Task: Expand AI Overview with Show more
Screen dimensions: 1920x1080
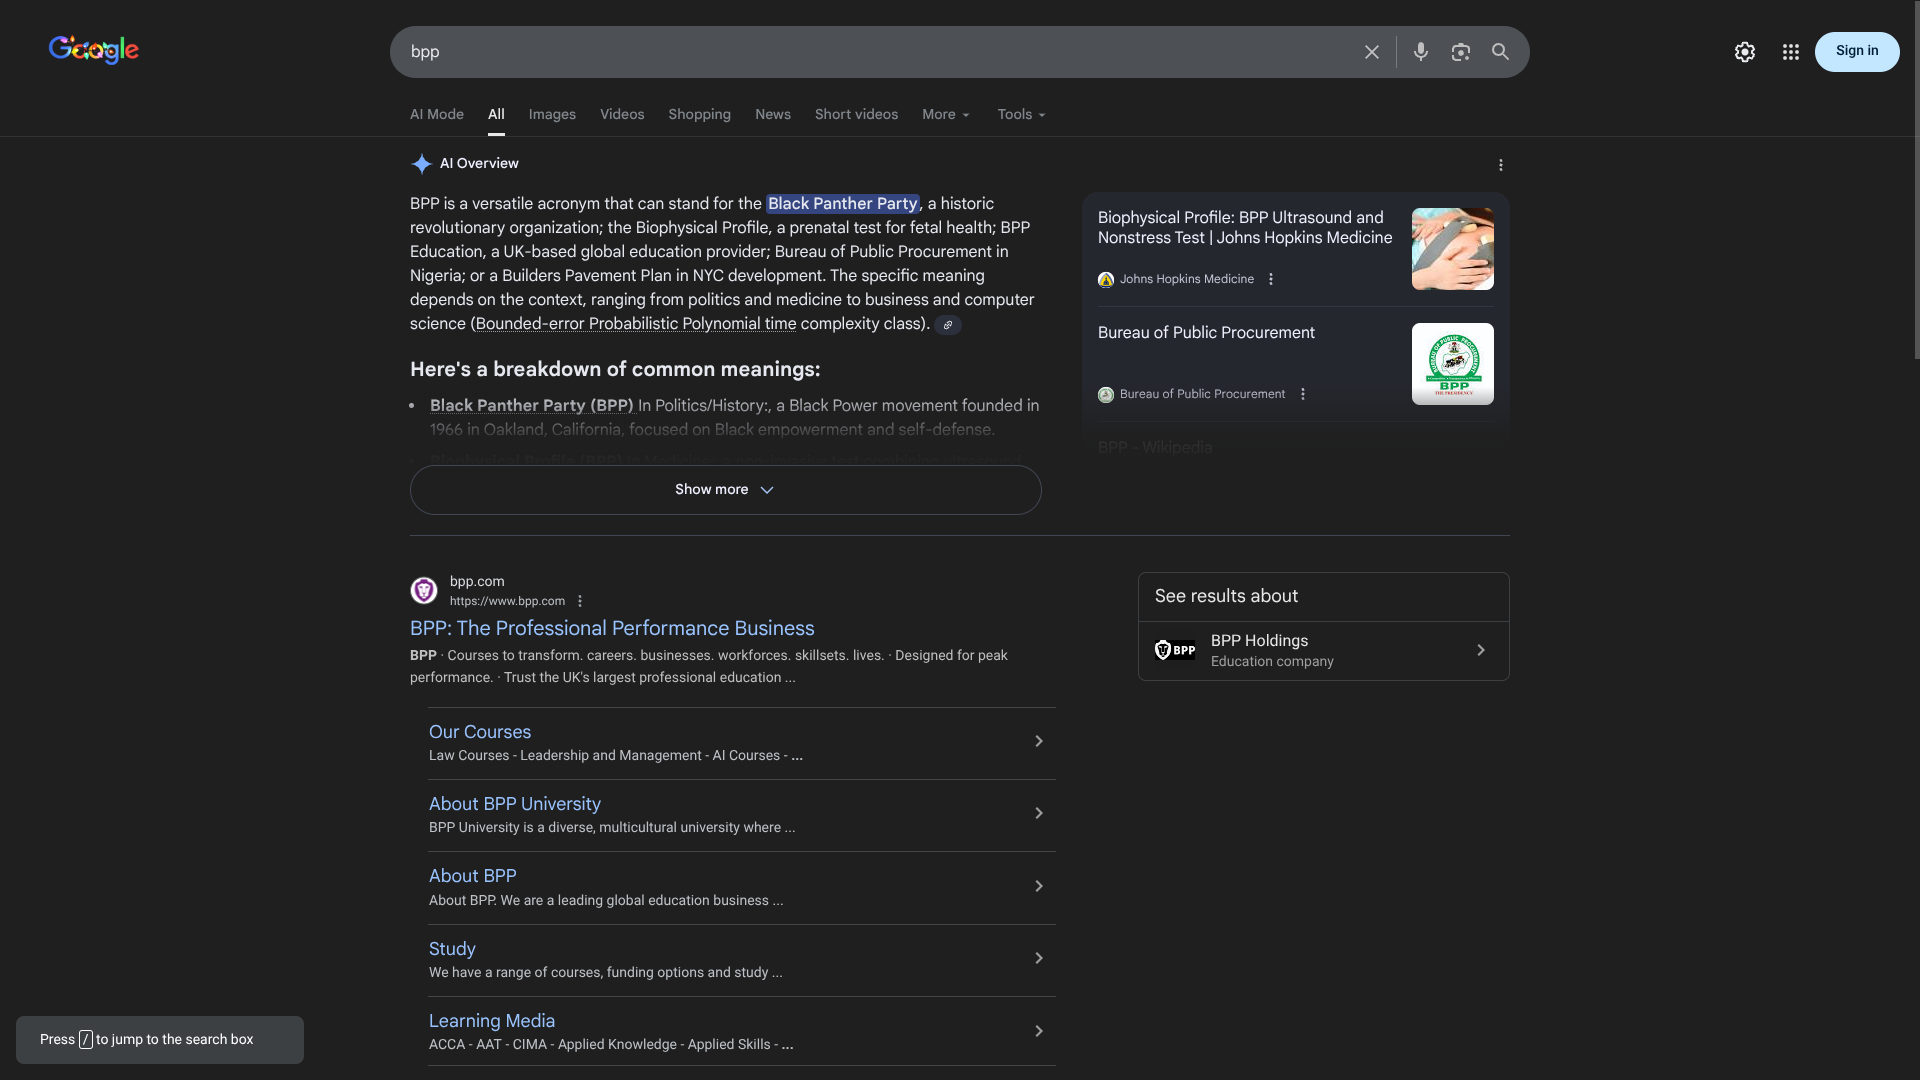Action: 725,490
